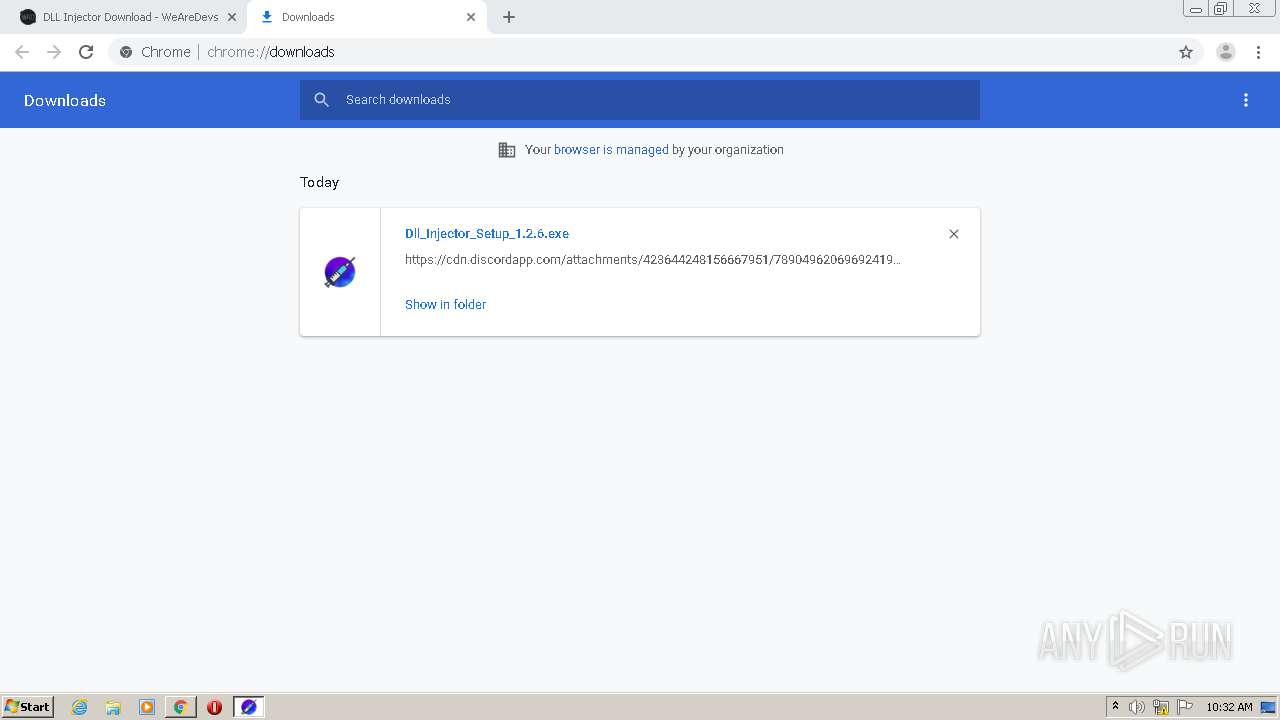Click the managed organization building icon
The image size is (1280, 720).
point(507,150)
